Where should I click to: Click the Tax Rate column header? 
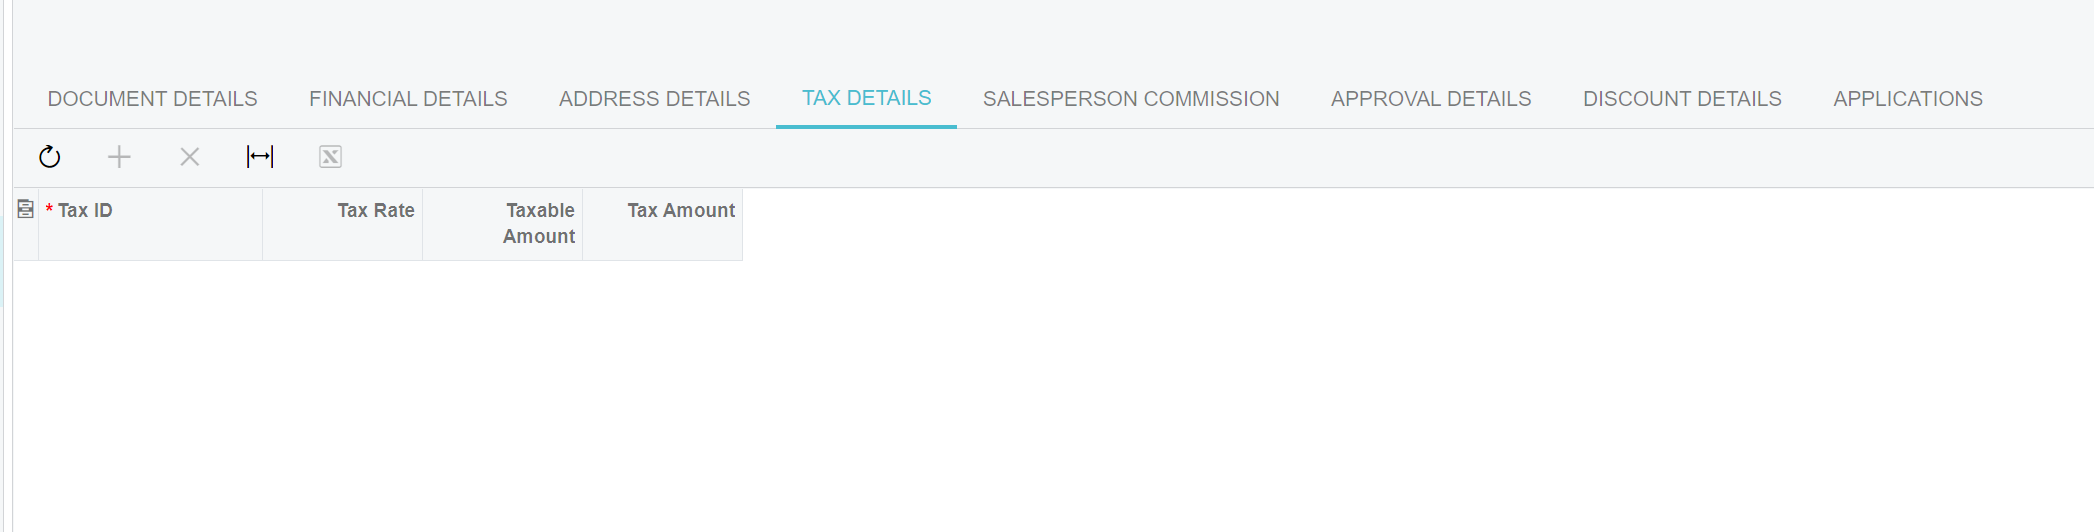(x=343, y=224)
